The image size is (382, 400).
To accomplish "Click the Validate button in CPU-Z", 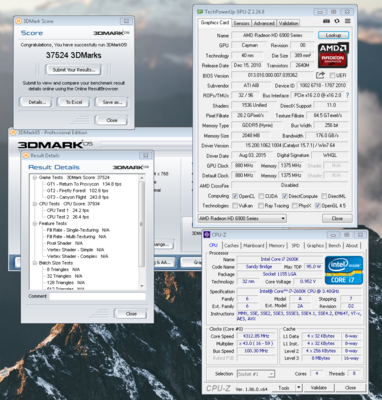I will (319, 387).
